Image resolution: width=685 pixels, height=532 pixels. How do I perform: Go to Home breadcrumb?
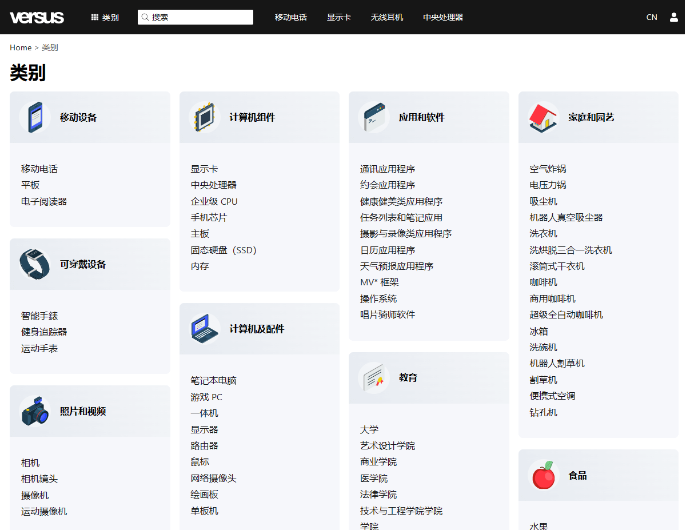pos(21,47)
